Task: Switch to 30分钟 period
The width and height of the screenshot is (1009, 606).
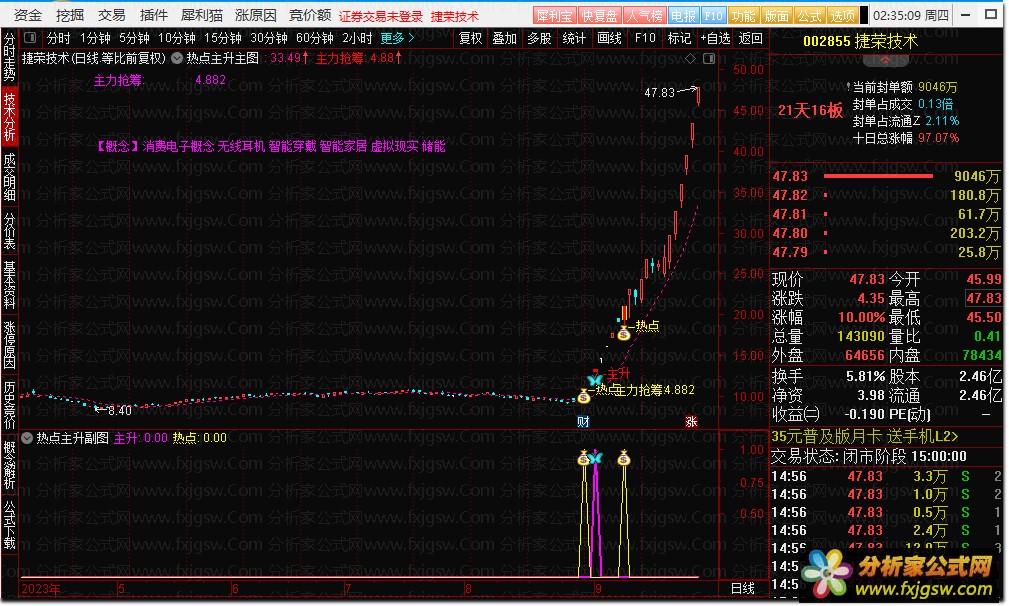Action: pos(269,39)
